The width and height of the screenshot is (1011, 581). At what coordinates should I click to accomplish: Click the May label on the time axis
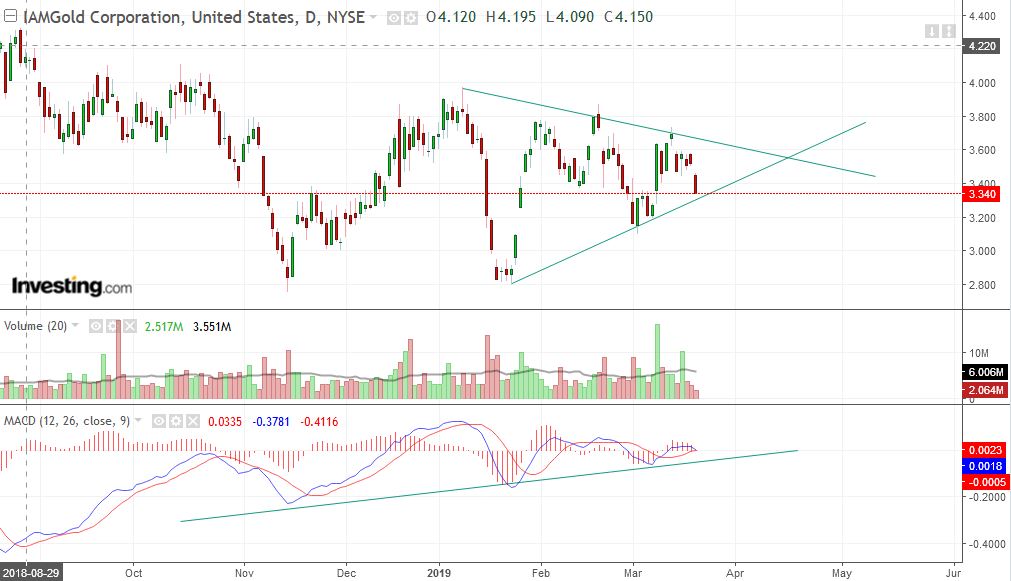[841, 573]
